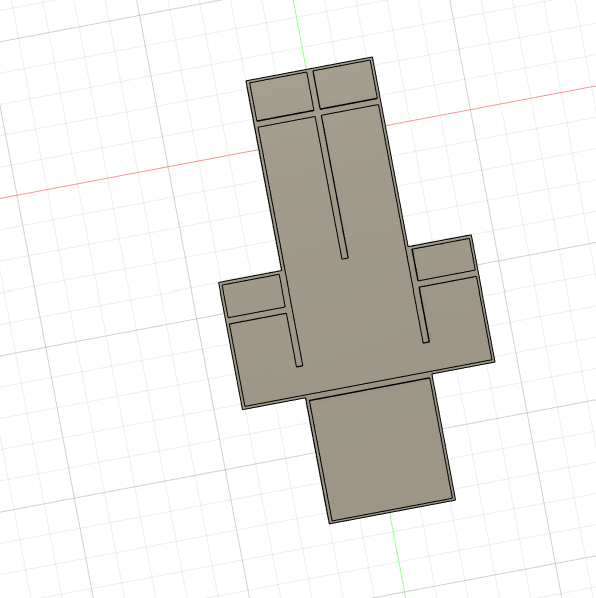Select the large square face at the model's bottom
Viewport: 596px width, 598px height.
[x=381, y=449]
